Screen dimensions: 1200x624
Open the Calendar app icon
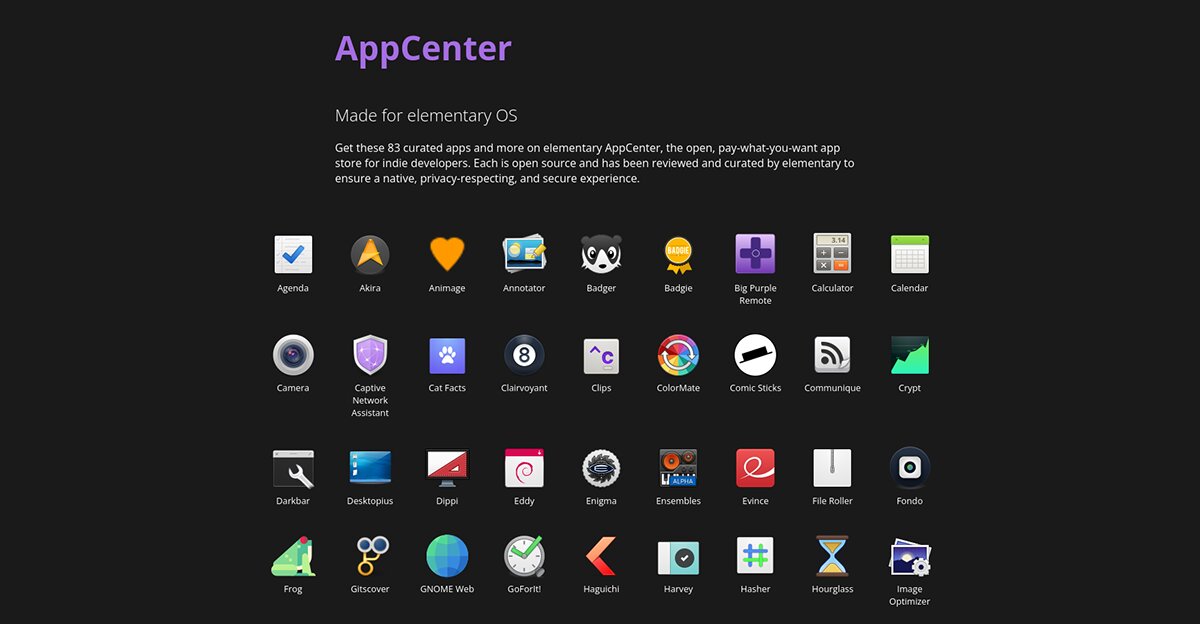[910, 255]
